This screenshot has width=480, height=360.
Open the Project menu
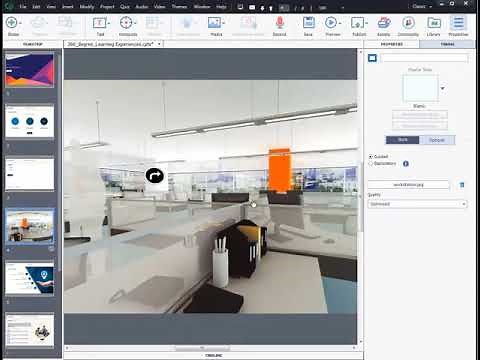pos(107,6)
